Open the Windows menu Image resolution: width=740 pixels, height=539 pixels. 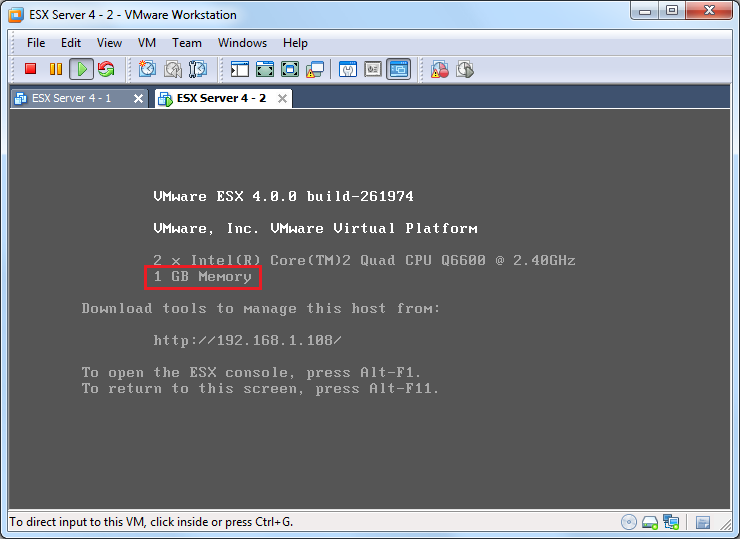pyautogui.click(x=243, y=43)
